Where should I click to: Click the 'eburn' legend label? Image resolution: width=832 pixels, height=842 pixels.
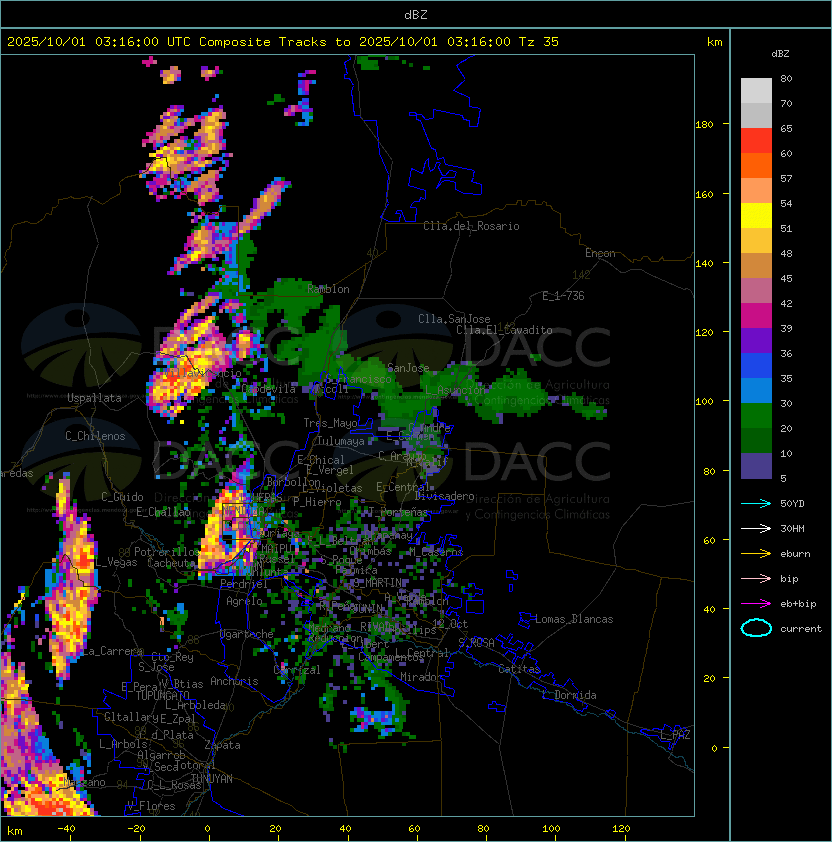click(795, 554)
